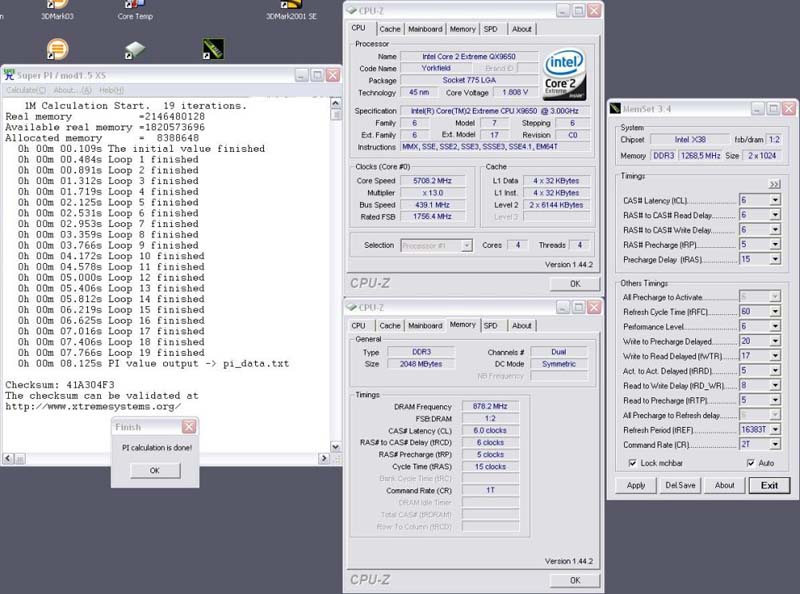Switch to SPD tab in upper CPU-Z
800x594 pixels.
[x=490, y=29]
